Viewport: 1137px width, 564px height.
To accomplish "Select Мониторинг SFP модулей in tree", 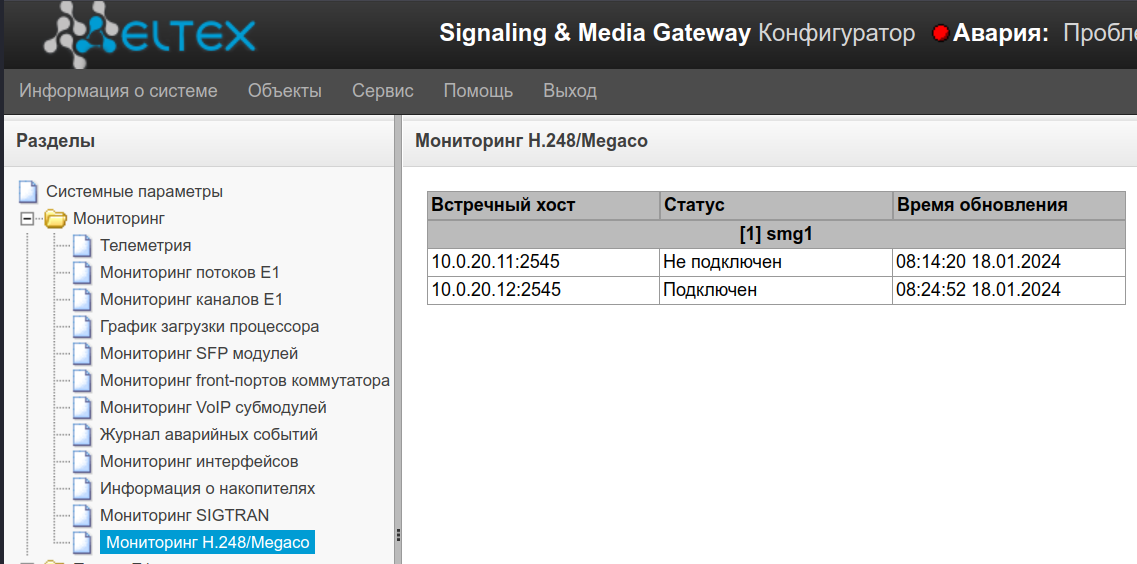I will (198, 353).
